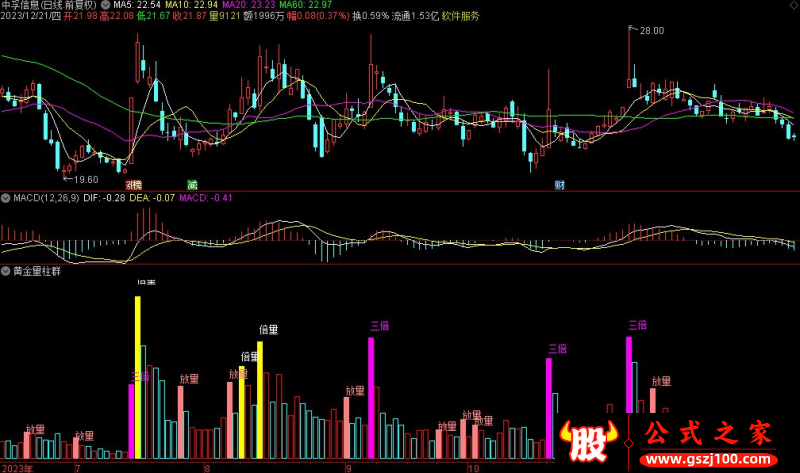Click the DEA: -0.07 value
The width and height of the screenshot is (800, 473).
tap(152, 198)
